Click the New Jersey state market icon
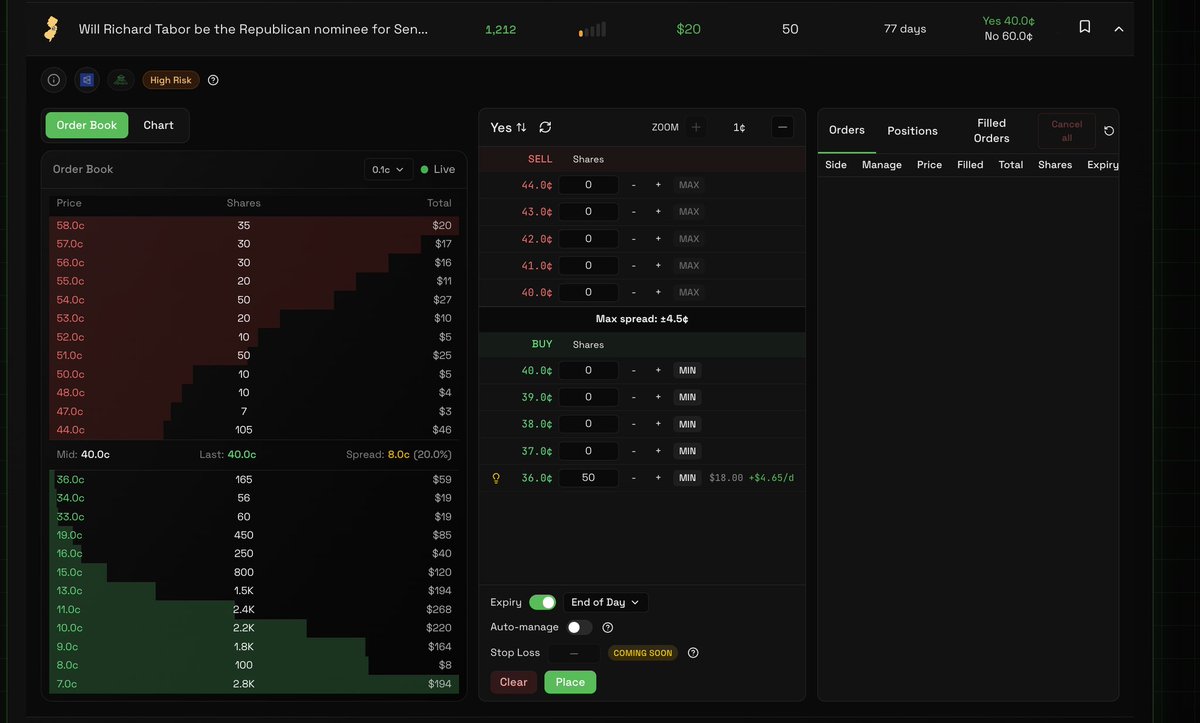This screenshot has width=1200, height=723. (x=50, y=29)
